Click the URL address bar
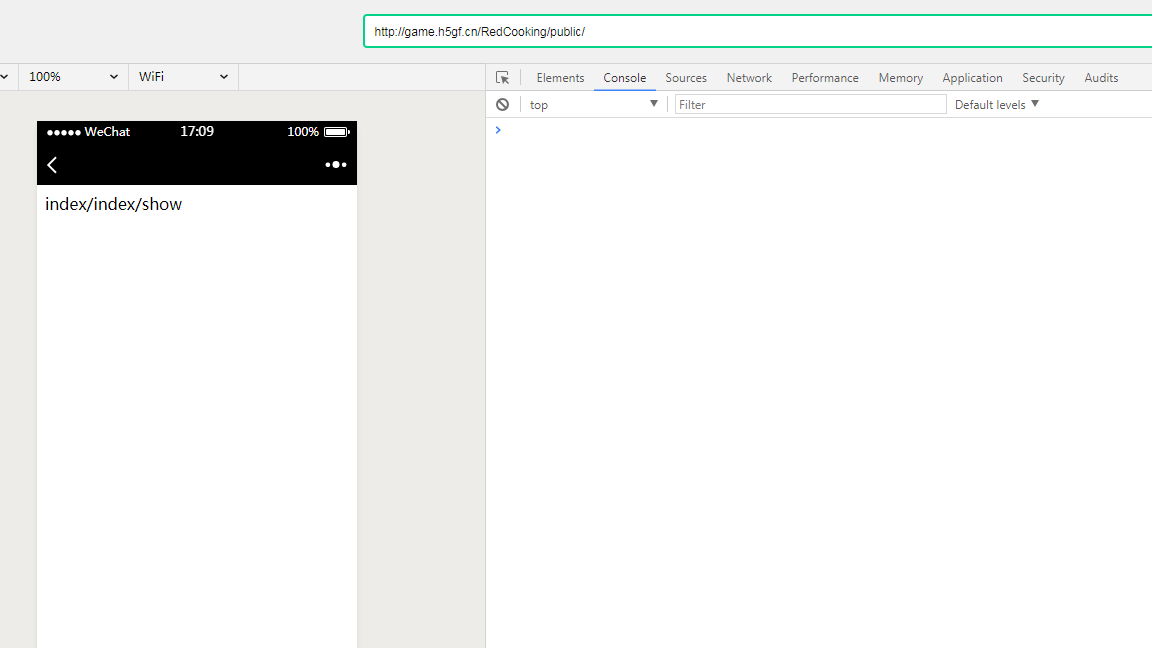Image resolution: width=1152 pixels, height=648 pixels. (758, 32)
